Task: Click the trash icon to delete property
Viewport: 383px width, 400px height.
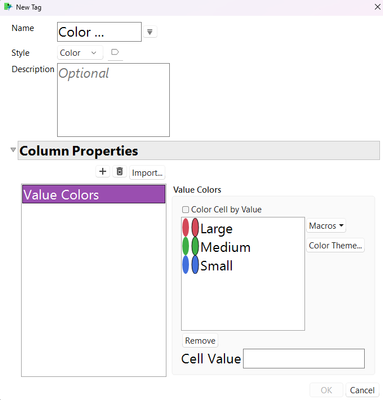Action: click(120, 172)
